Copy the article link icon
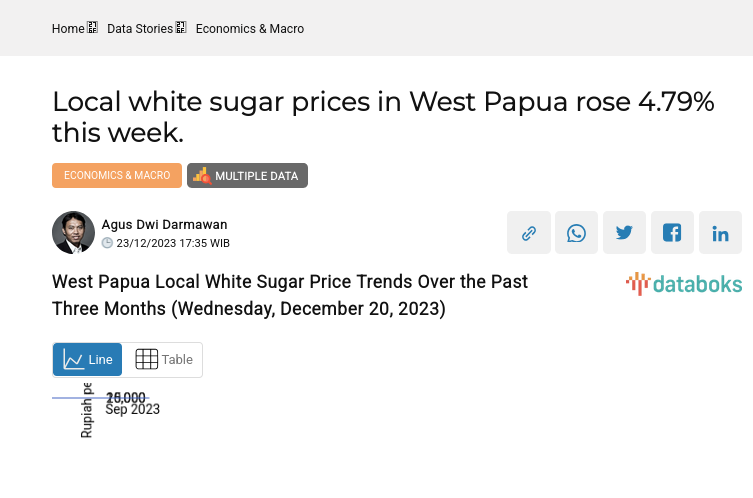 [528, 233]
